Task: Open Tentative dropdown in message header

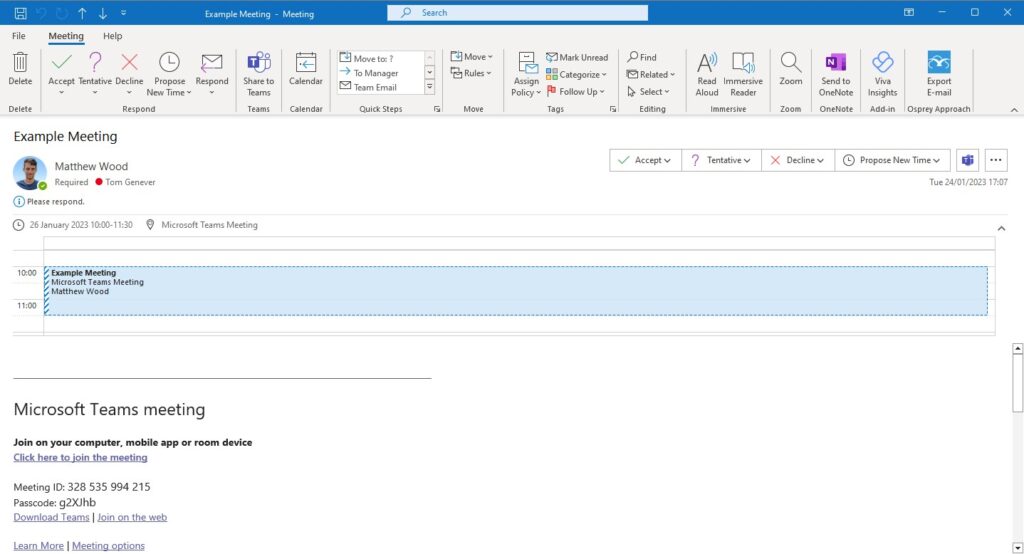Action: pos(721,160)
